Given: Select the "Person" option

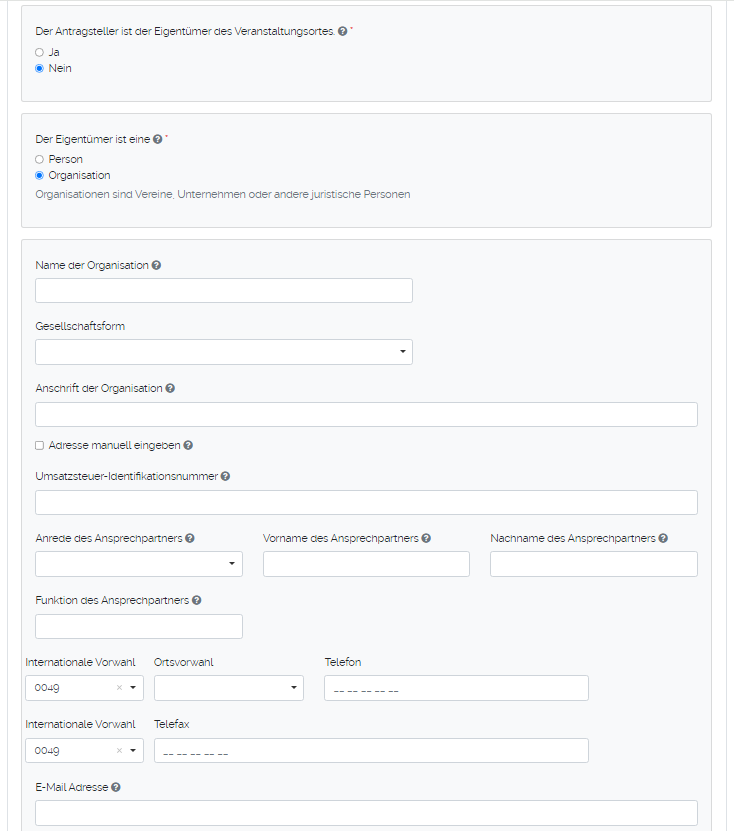Looking at the screenshot, I should [x=39, y=158].
